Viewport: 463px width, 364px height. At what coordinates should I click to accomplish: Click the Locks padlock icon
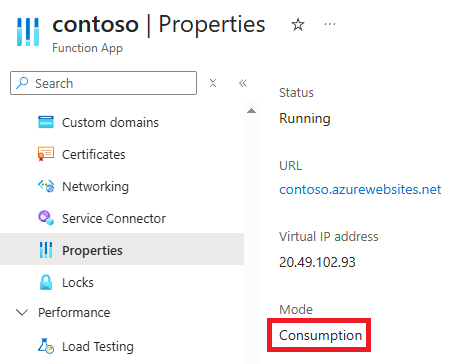46,282
